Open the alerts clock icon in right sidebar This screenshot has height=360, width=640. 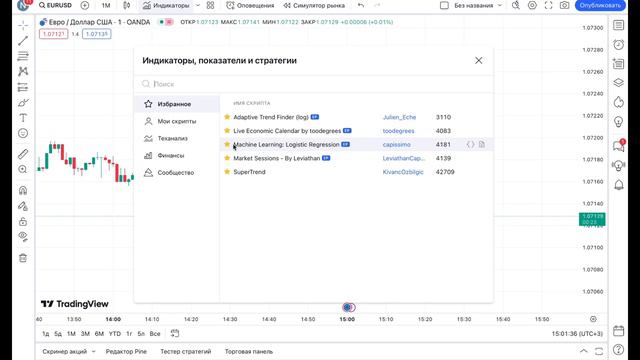[618, 44]
